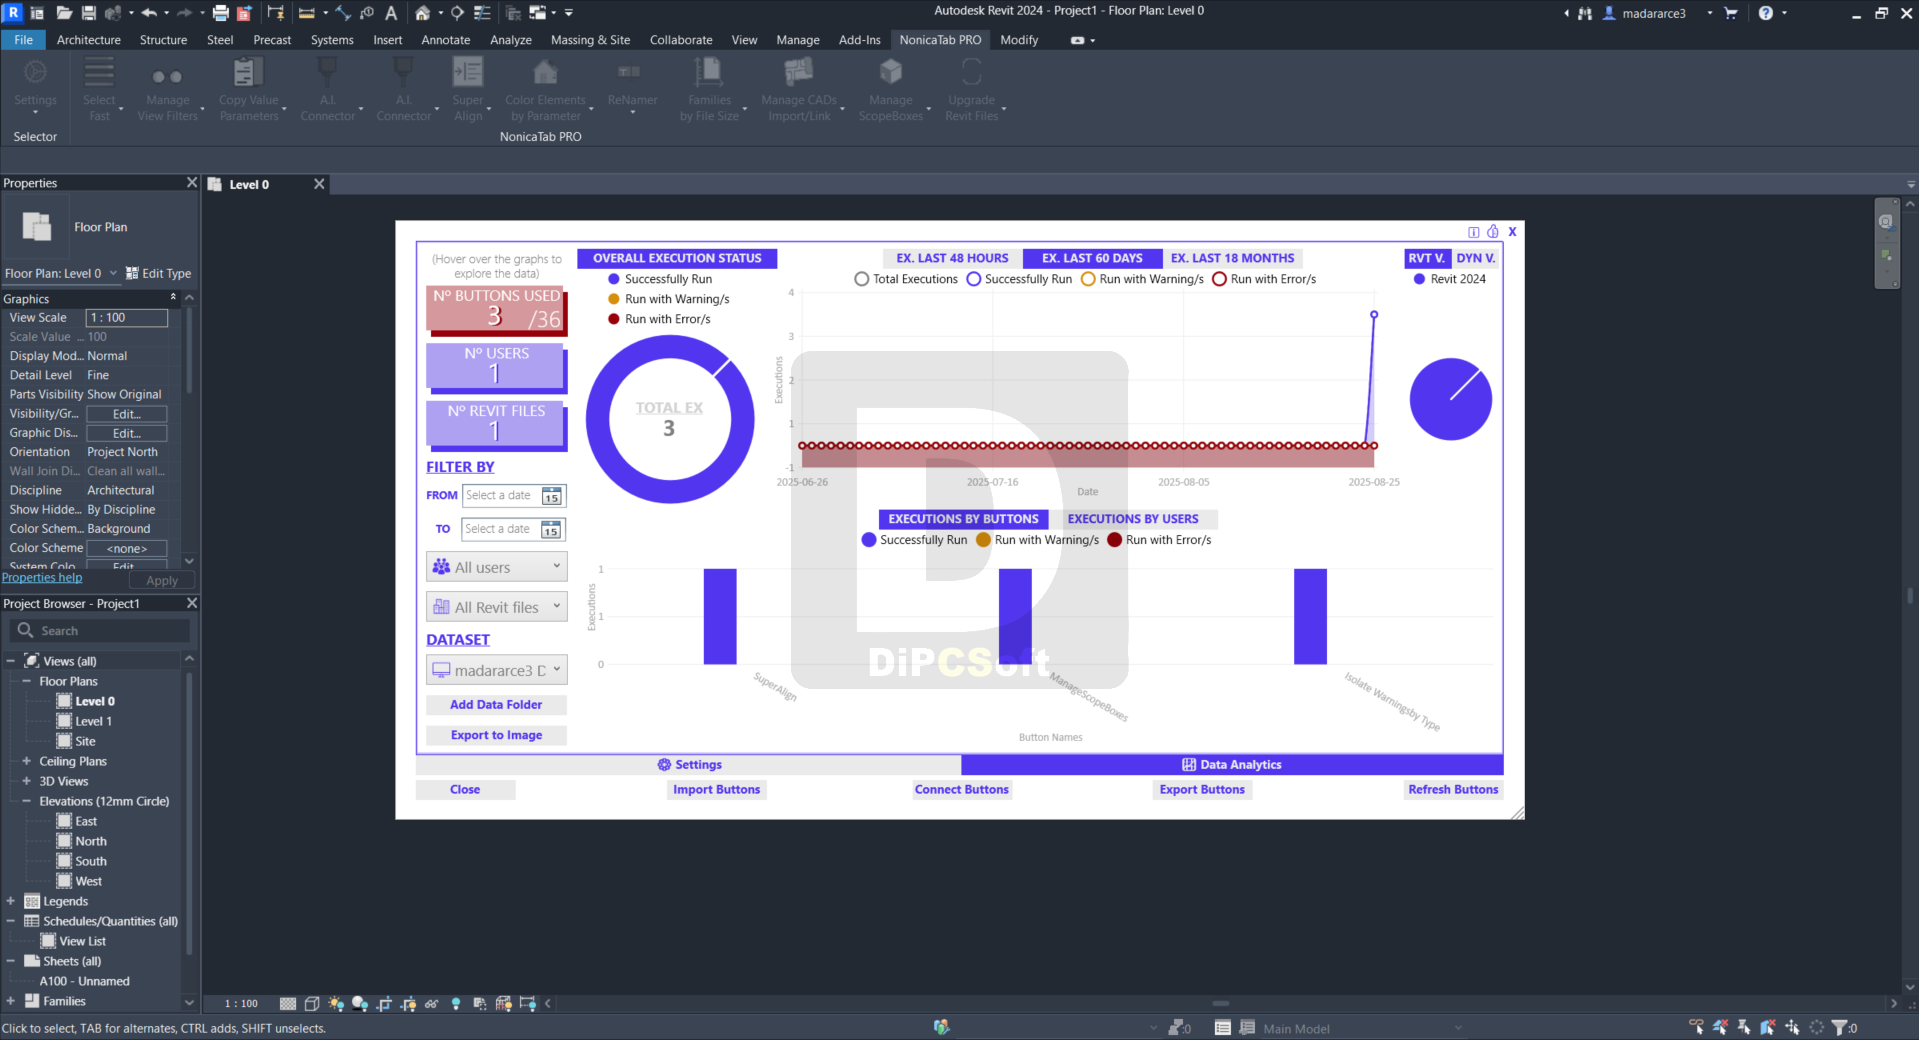Open the Default 3D View house icon
This screenshot has height=1040, width=1920.
(423, 13)
